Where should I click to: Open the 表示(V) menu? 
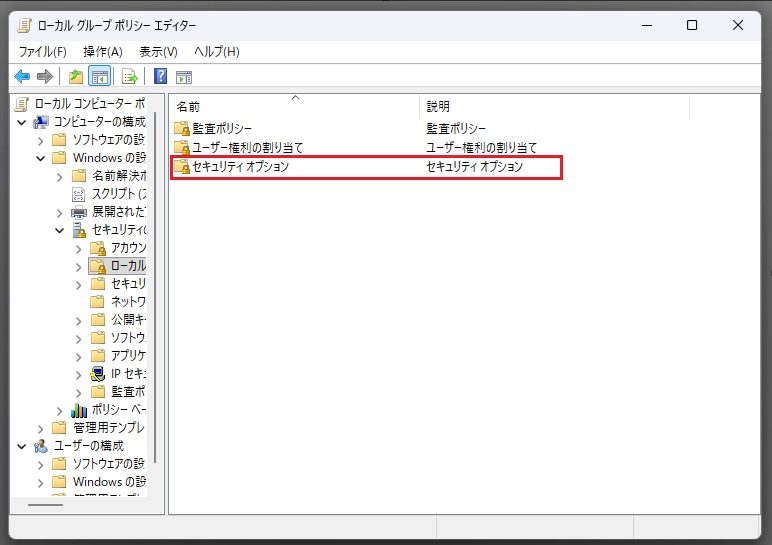tap(158, 51)
